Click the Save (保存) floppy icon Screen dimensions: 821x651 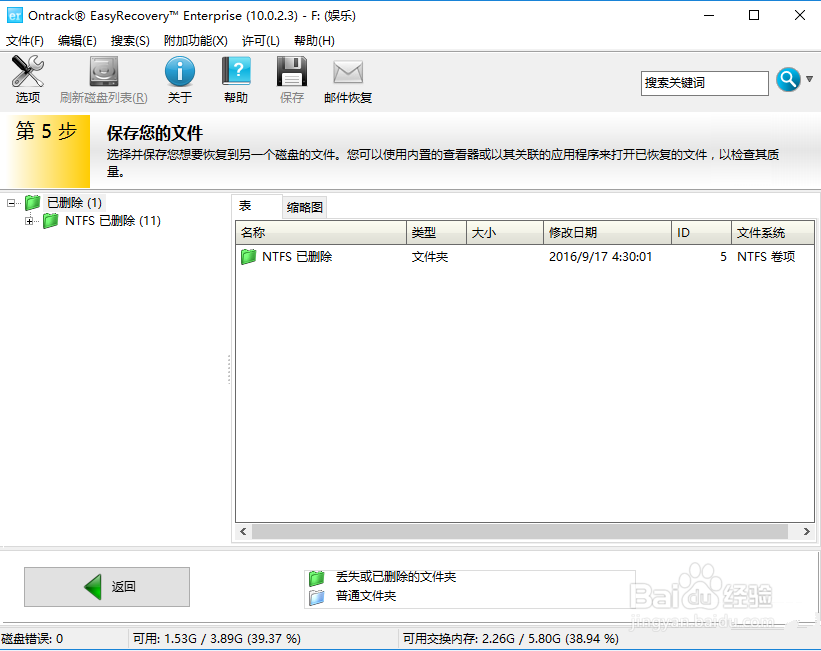(292, 72)
